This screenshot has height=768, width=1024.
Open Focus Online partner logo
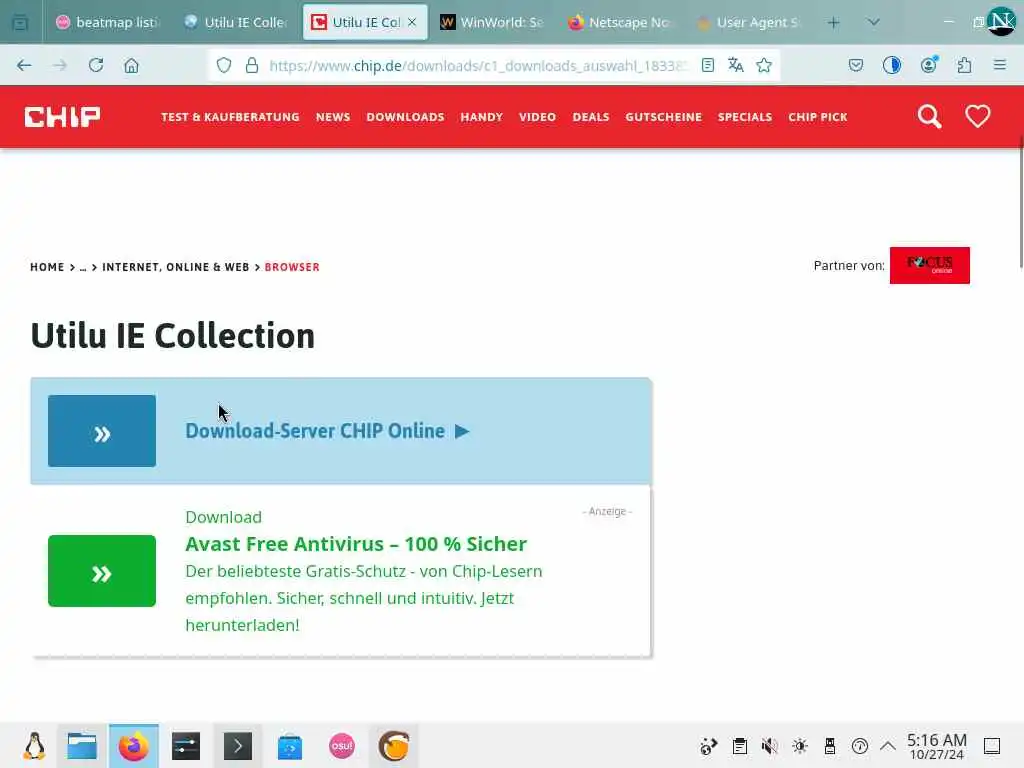[929, 265]
